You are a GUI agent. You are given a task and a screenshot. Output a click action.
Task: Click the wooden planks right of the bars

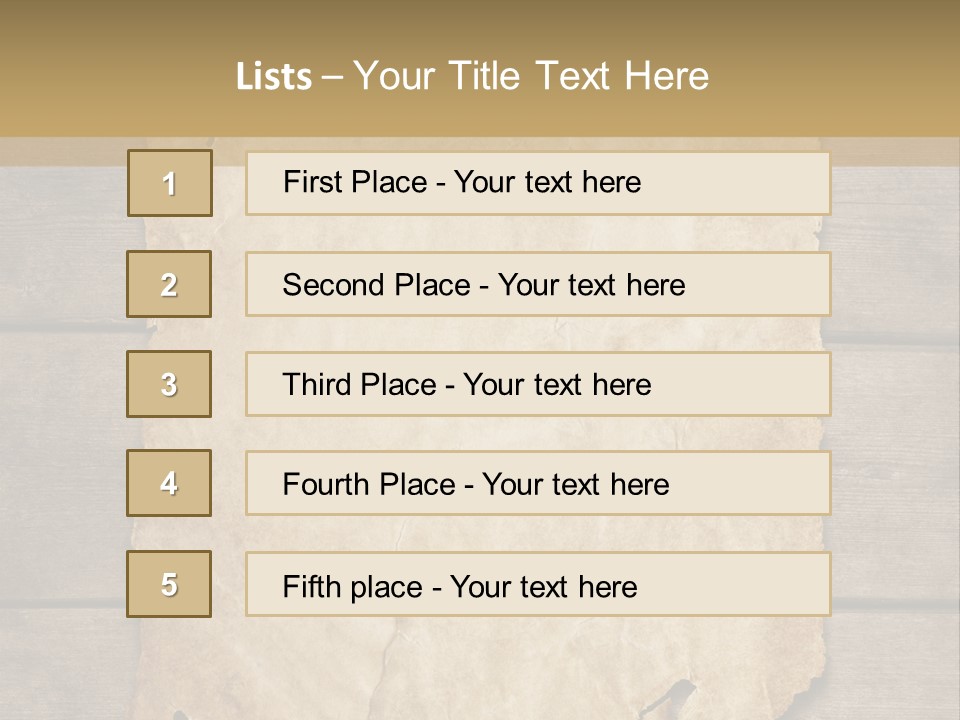[x=894, y=398]
